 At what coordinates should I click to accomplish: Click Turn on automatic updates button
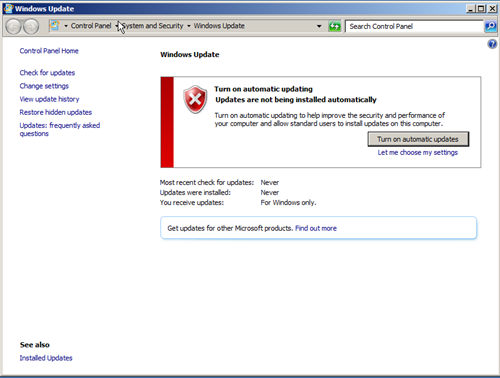418,139
